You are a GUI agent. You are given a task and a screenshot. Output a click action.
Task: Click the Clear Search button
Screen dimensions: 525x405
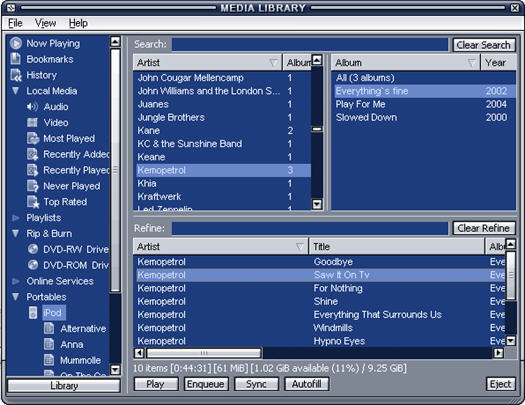(484, 45)
